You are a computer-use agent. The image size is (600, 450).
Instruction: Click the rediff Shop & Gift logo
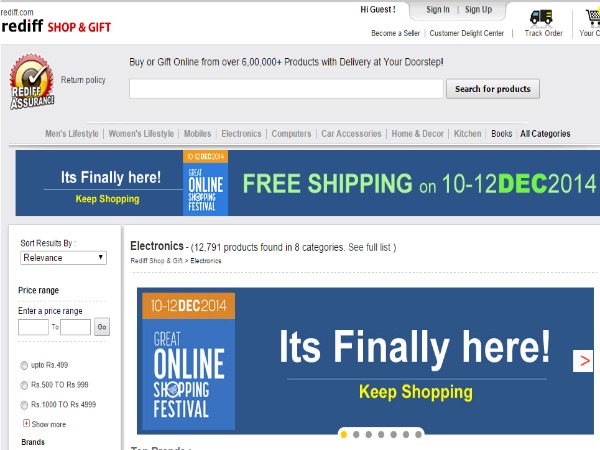[x=56, y=26]
